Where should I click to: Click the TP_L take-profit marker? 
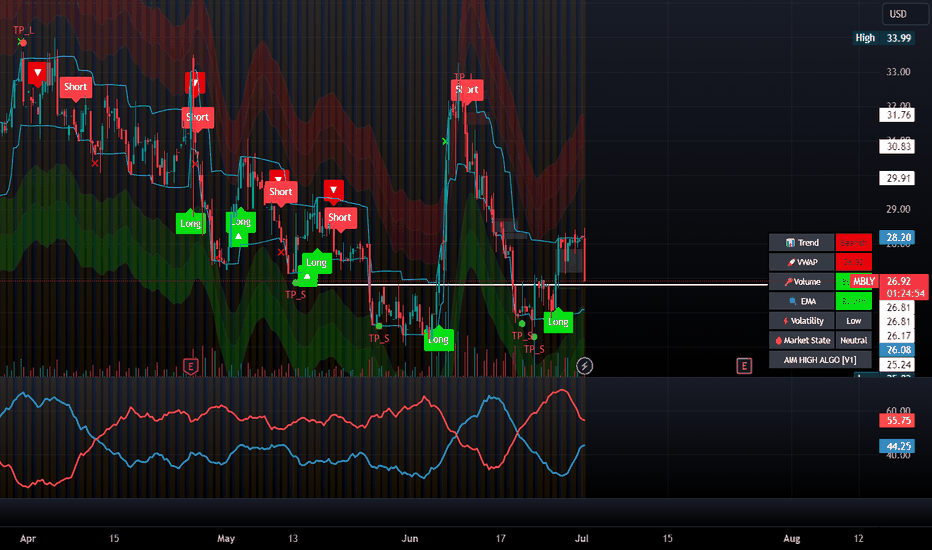coord(23,30)
